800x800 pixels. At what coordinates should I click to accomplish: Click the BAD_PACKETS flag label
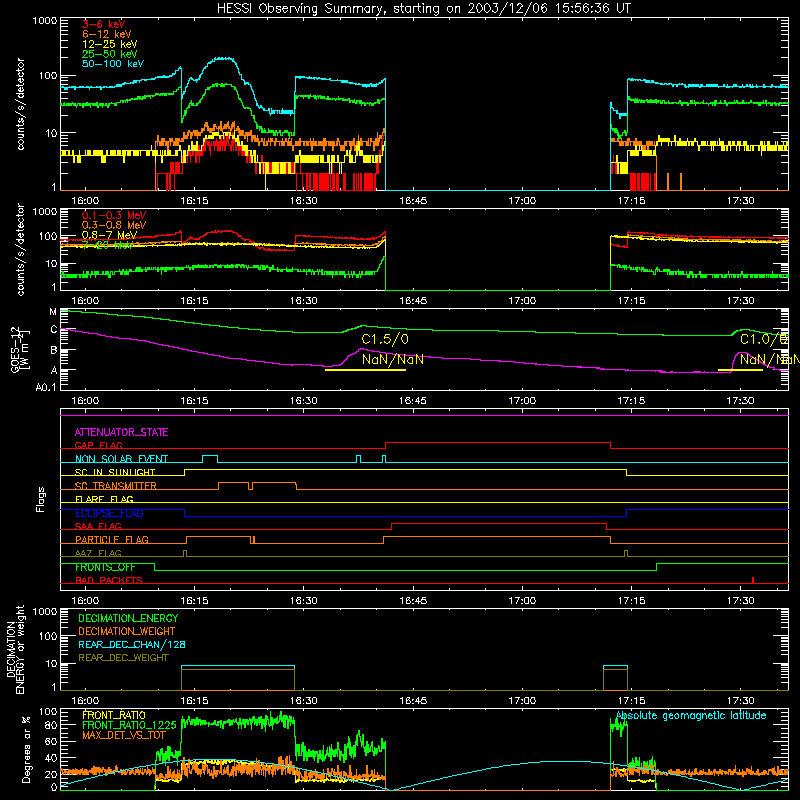pyautogui.click(x=109, y=580)
